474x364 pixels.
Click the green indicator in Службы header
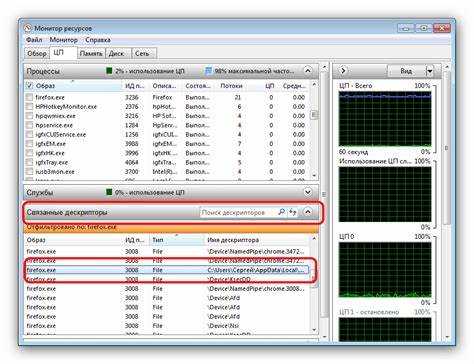109,192
